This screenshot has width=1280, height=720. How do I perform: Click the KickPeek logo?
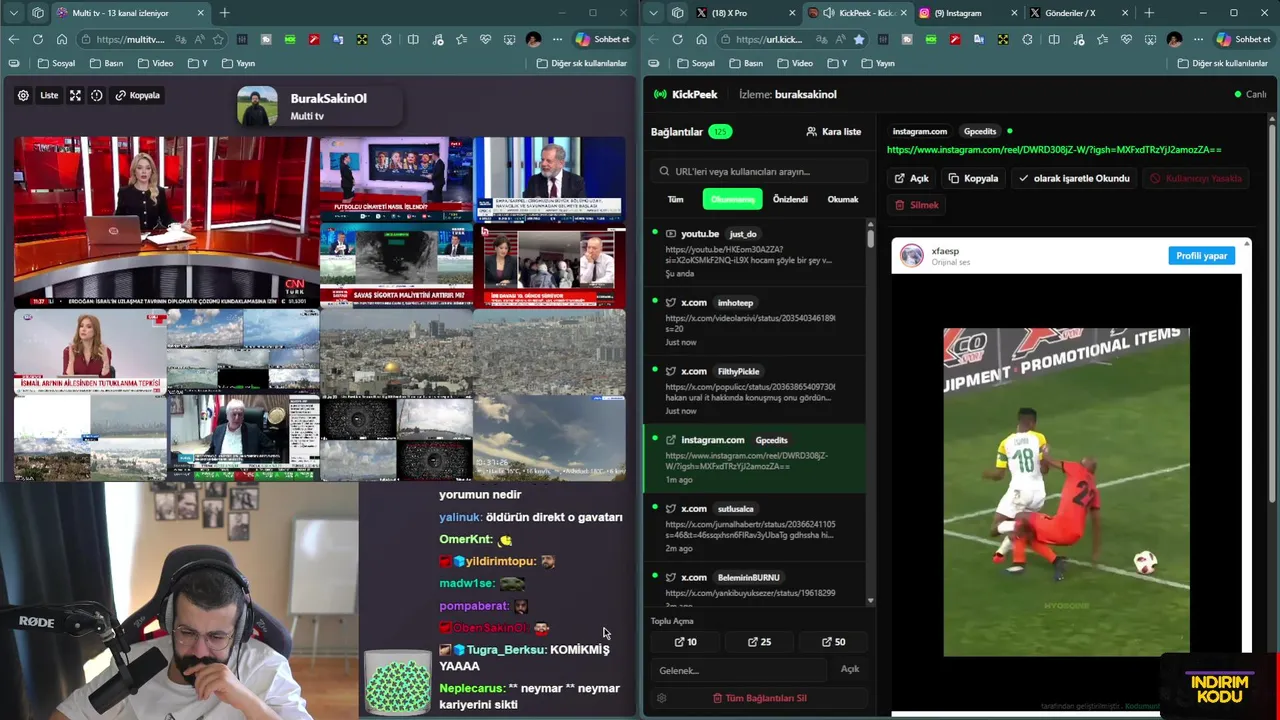tap(686, 94)
